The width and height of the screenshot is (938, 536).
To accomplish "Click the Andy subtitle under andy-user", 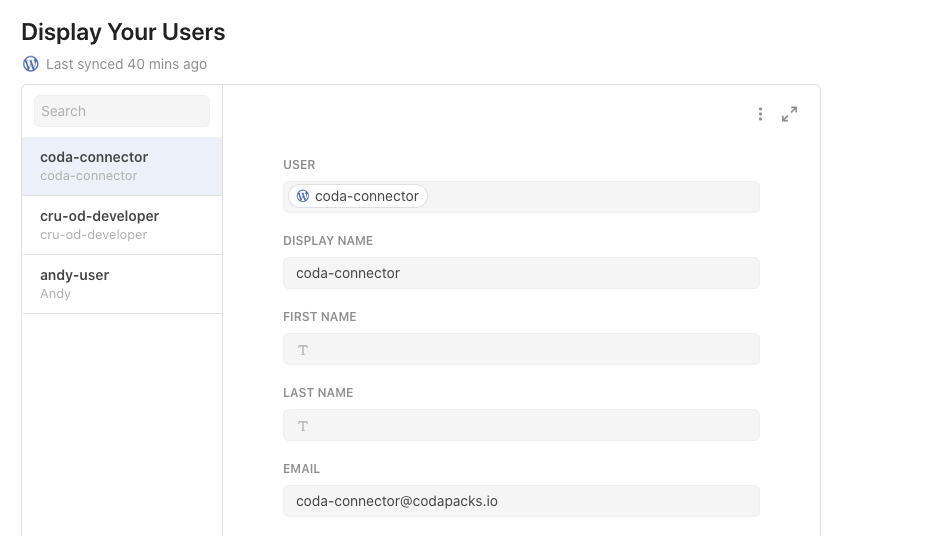I will click(55, 294).
